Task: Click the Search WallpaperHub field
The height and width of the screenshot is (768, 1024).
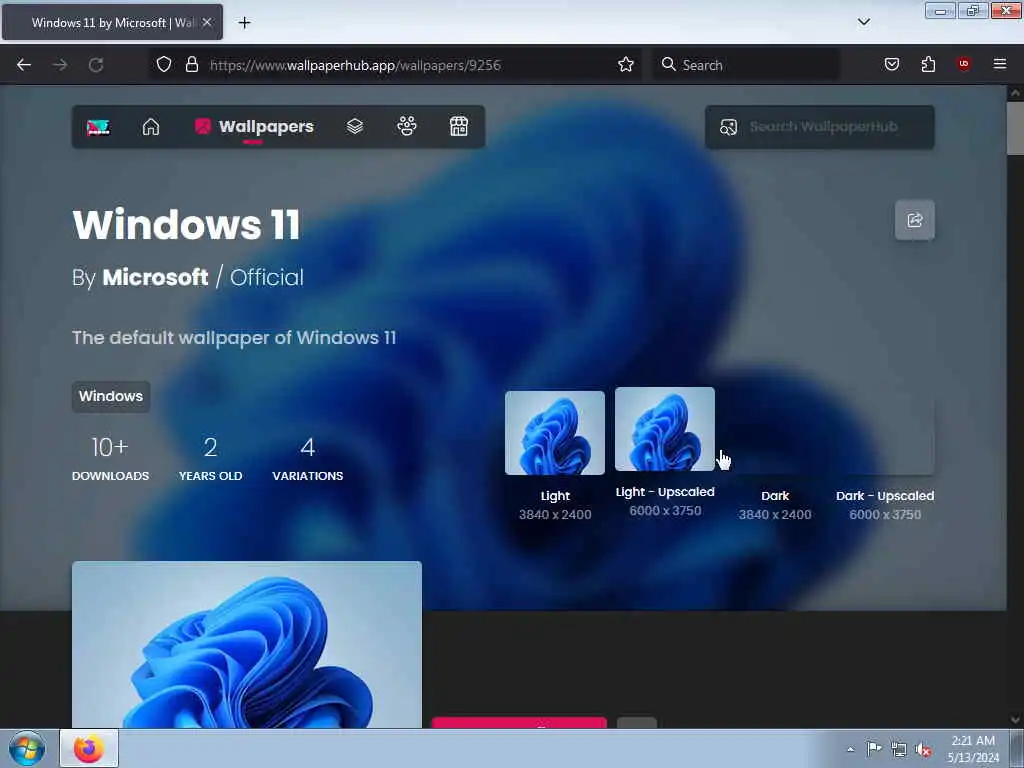Action: [x=820, y=127]
